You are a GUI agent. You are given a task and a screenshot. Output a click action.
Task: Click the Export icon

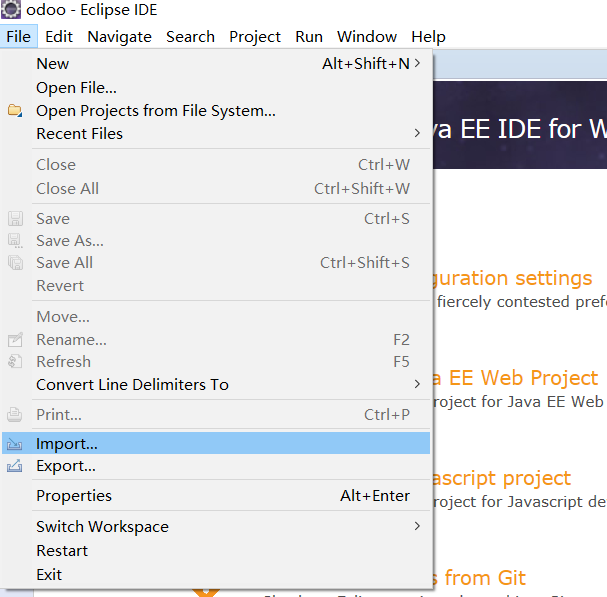click(15, 466)
